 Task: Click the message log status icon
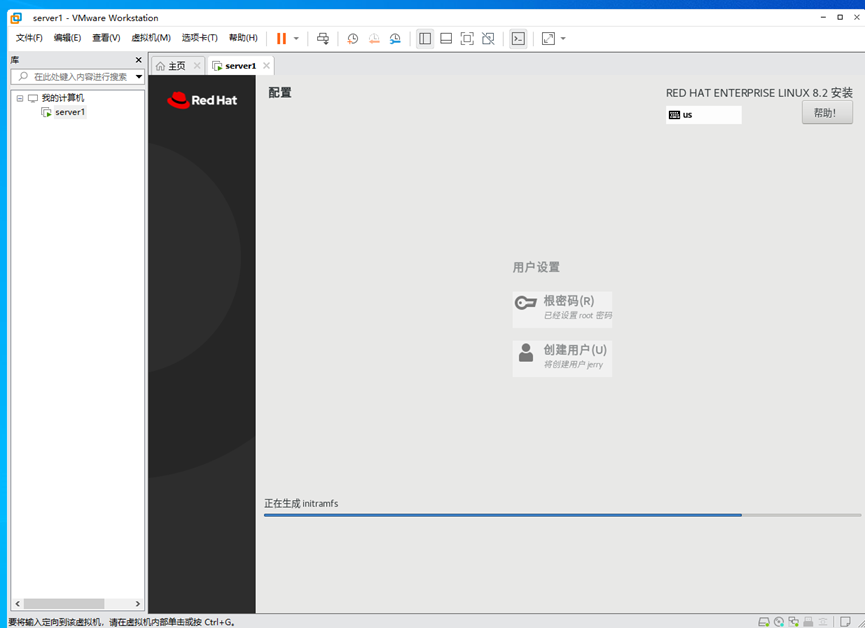pos(845,622)
